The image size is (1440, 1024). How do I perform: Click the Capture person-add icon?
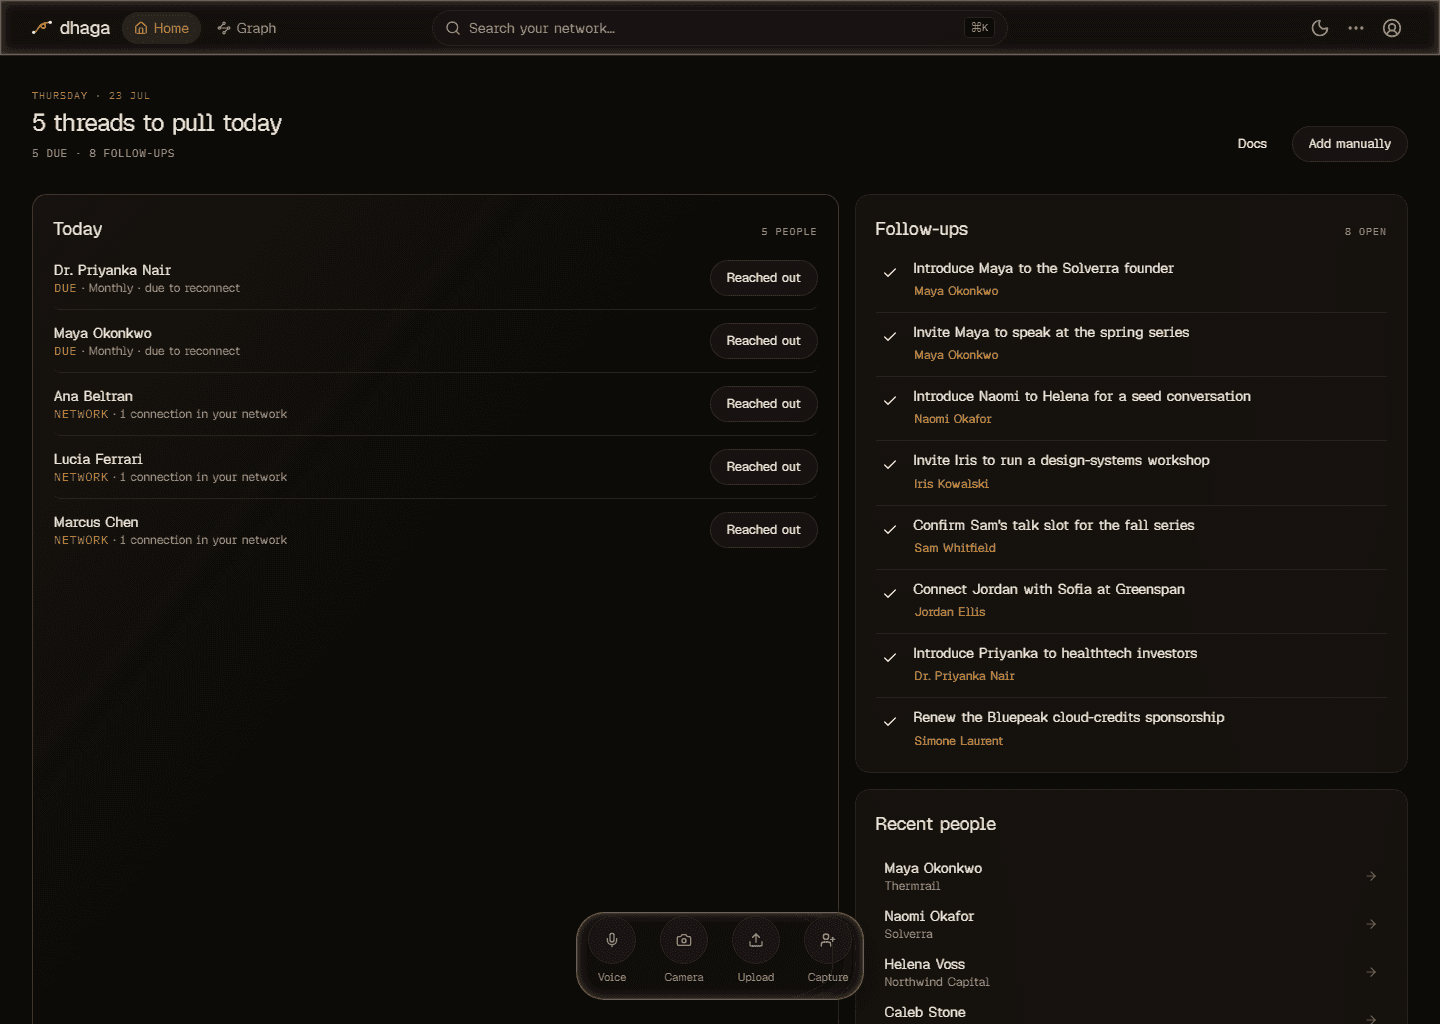coord(828,940)
